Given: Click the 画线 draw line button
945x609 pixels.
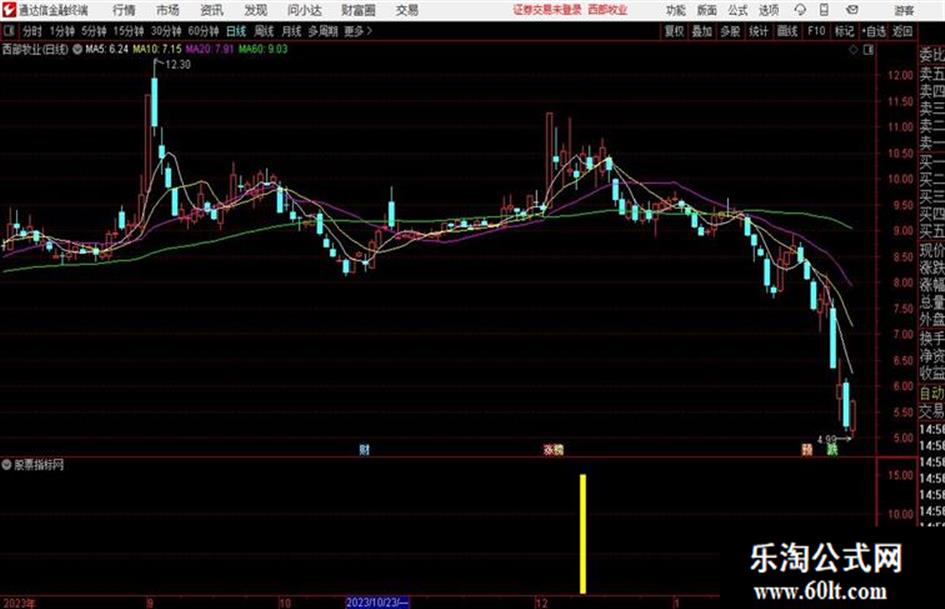Looking at the screenshot, I should [787, 31].
